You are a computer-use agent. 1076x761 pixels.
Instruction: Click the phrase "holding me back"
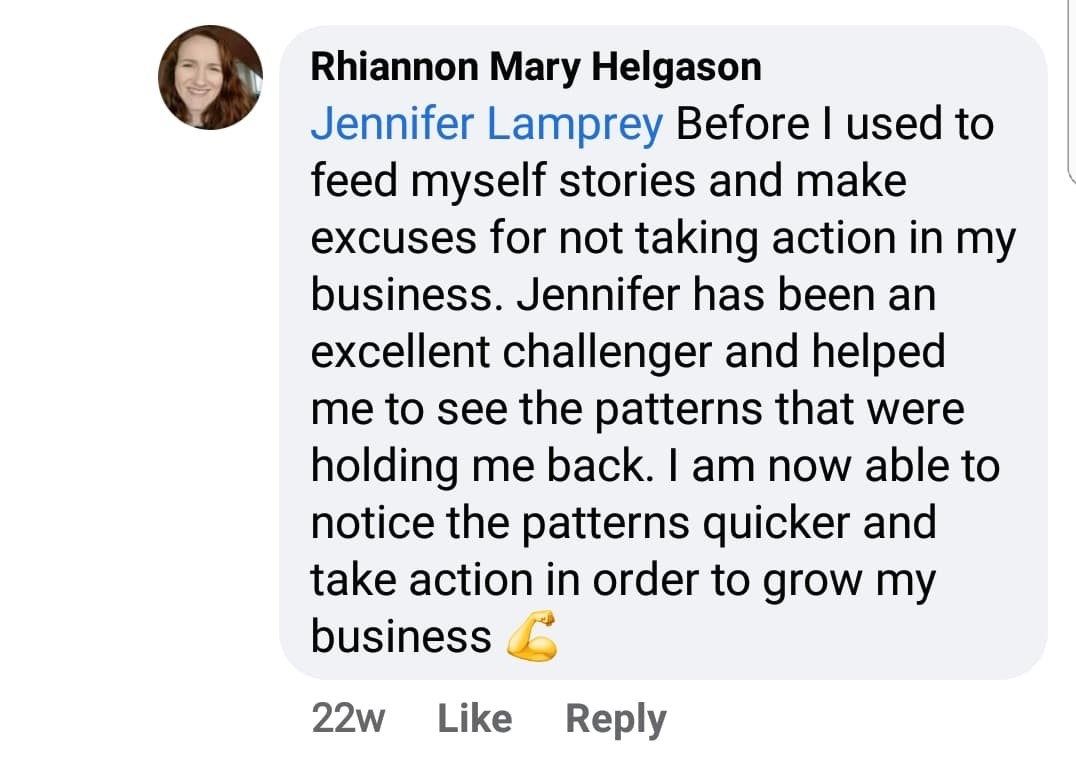478,466
